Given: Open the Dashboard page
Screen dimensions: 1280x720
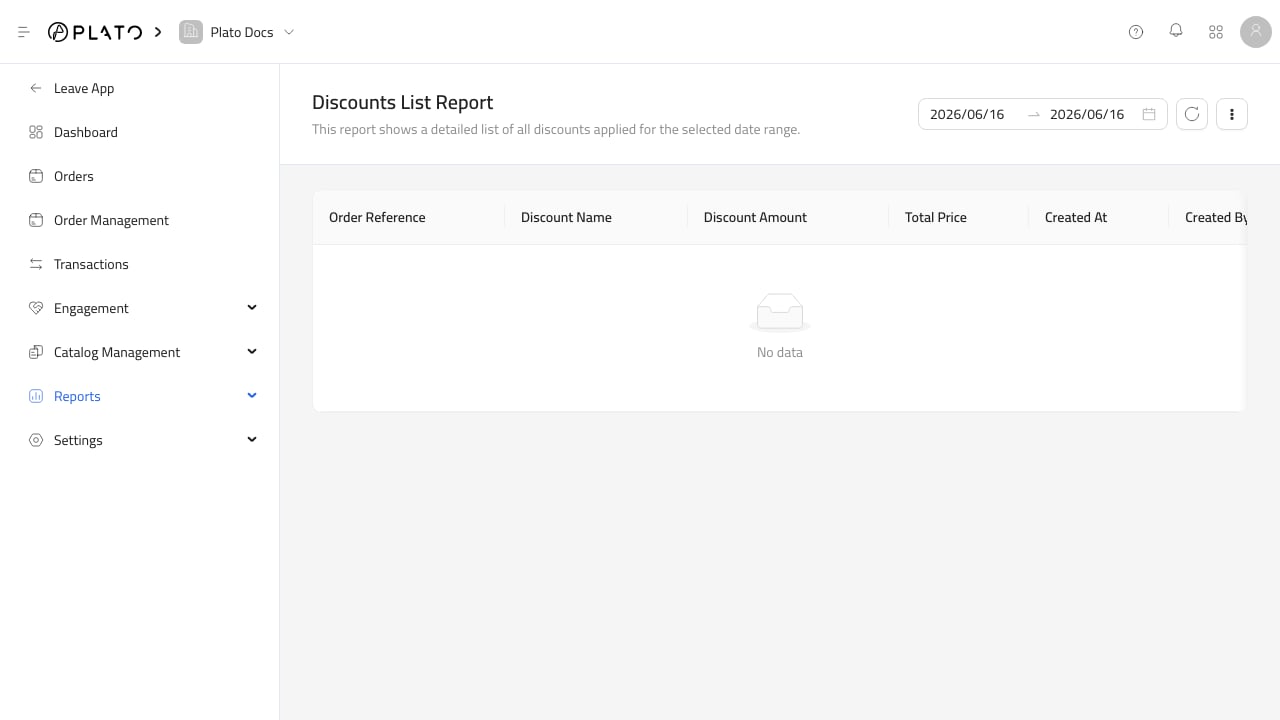Looking at the screenshot, I should click(86, 132).
